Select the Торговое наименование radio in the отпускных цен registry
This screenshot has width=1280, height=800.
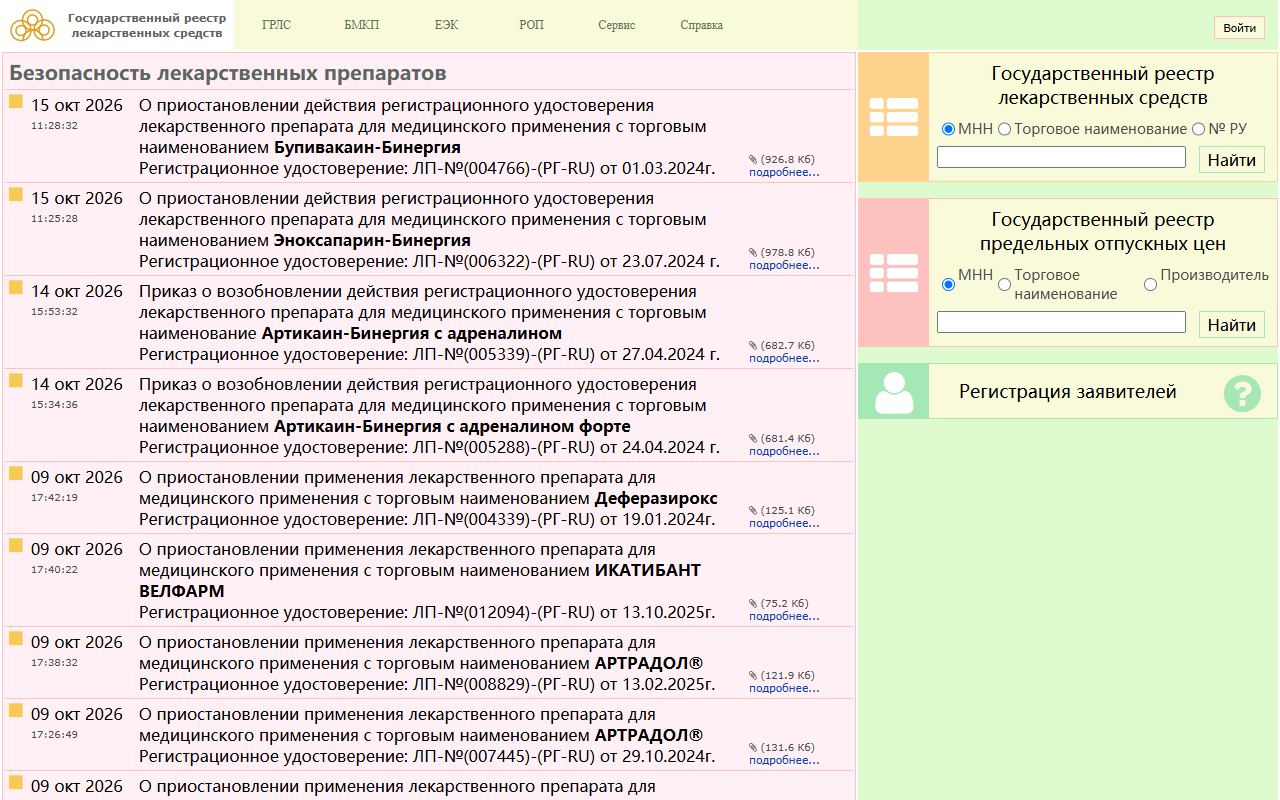click(1005, 284)
